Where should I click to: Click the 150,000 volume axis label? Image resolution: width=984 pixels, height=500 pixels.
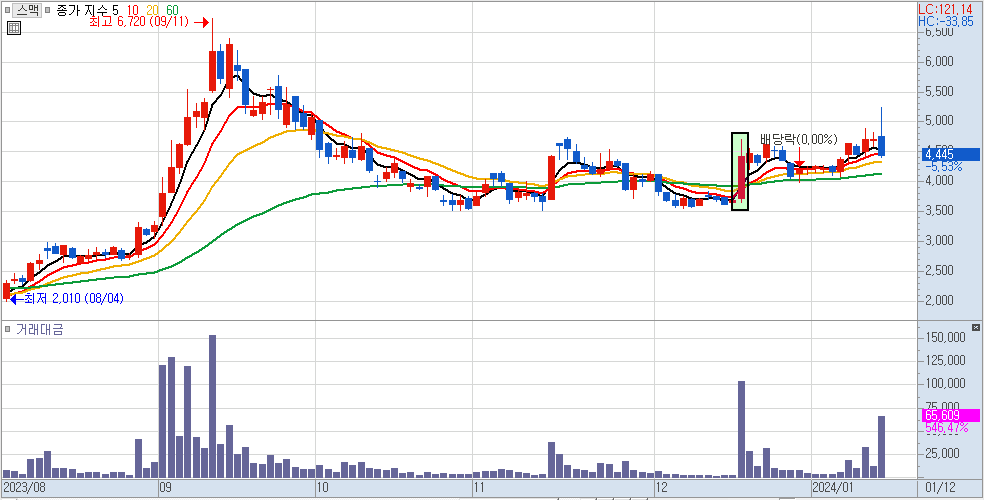click(944, 338)
